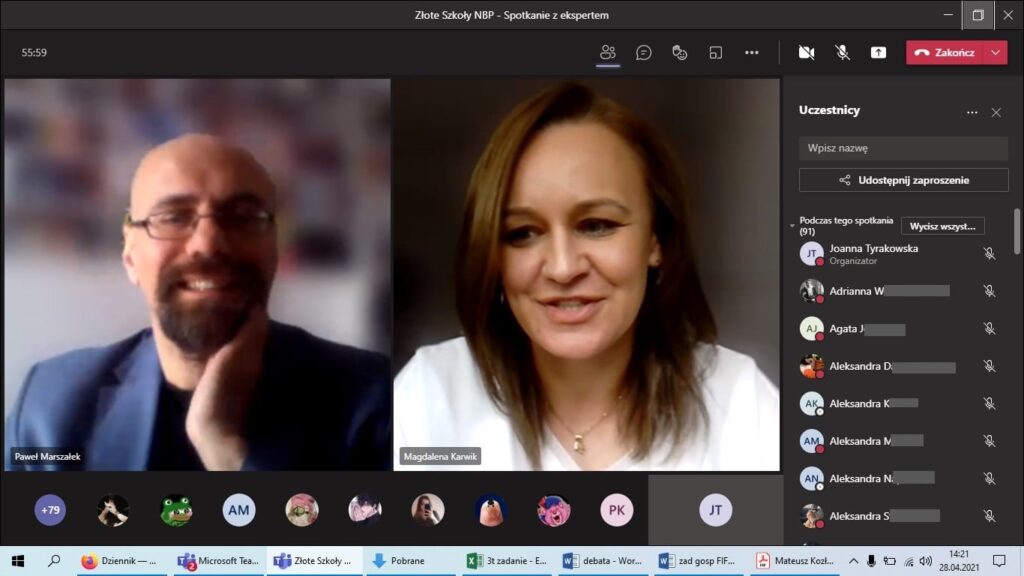Screen dimensions: 1024x576
Task: Open more actions ellipsis in meeting toolbar
Action: 752,52
